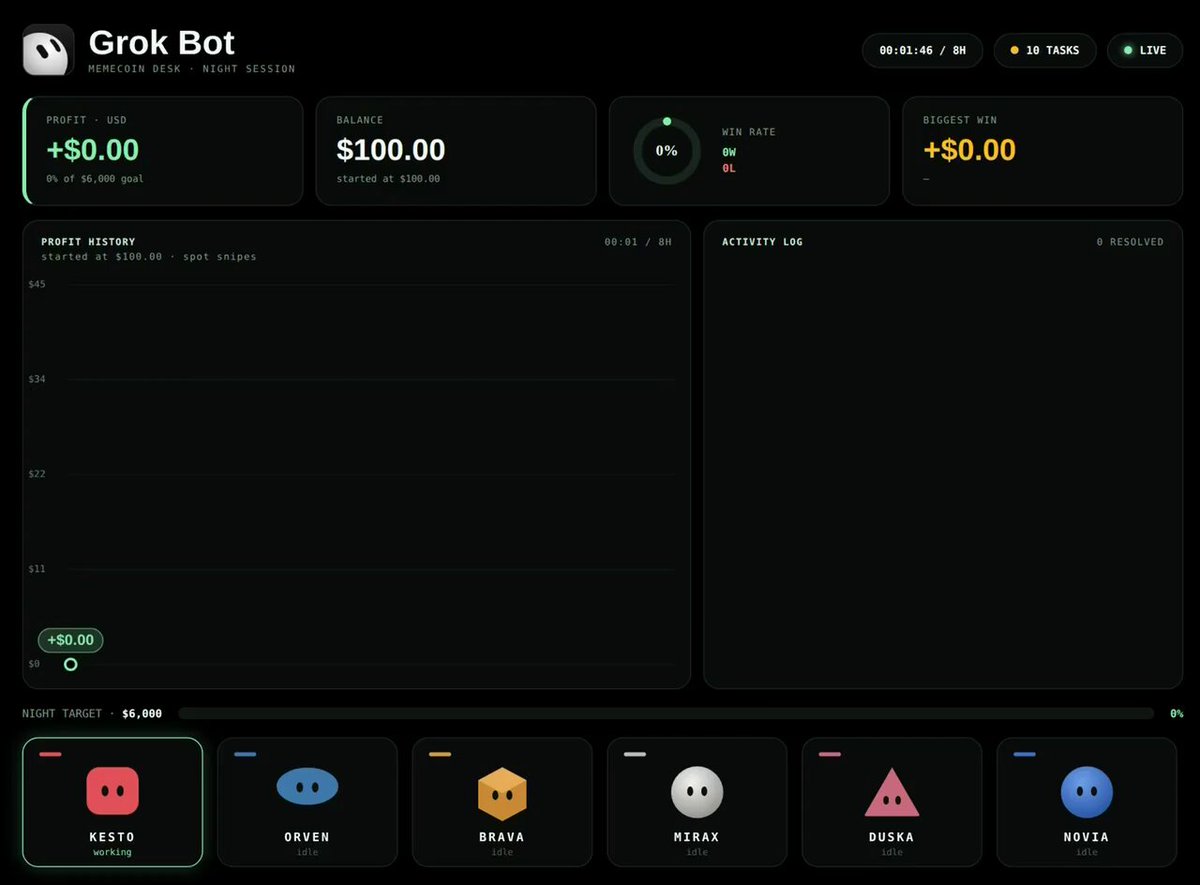
Task: Open the Balance $100.00 card
Action: [456, 151]
